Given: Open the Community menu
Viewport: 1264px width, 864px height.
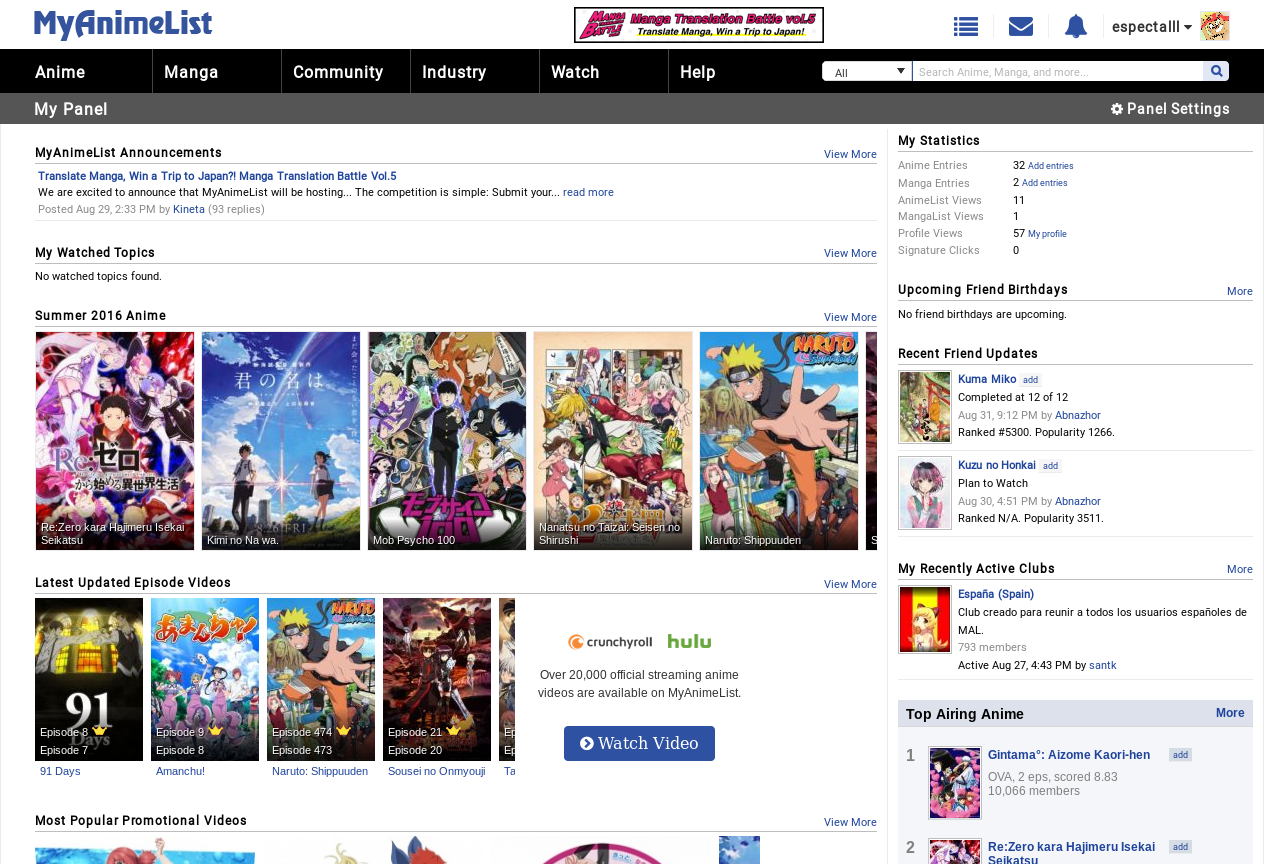Looking at the screenshot, I should [338, 72].
